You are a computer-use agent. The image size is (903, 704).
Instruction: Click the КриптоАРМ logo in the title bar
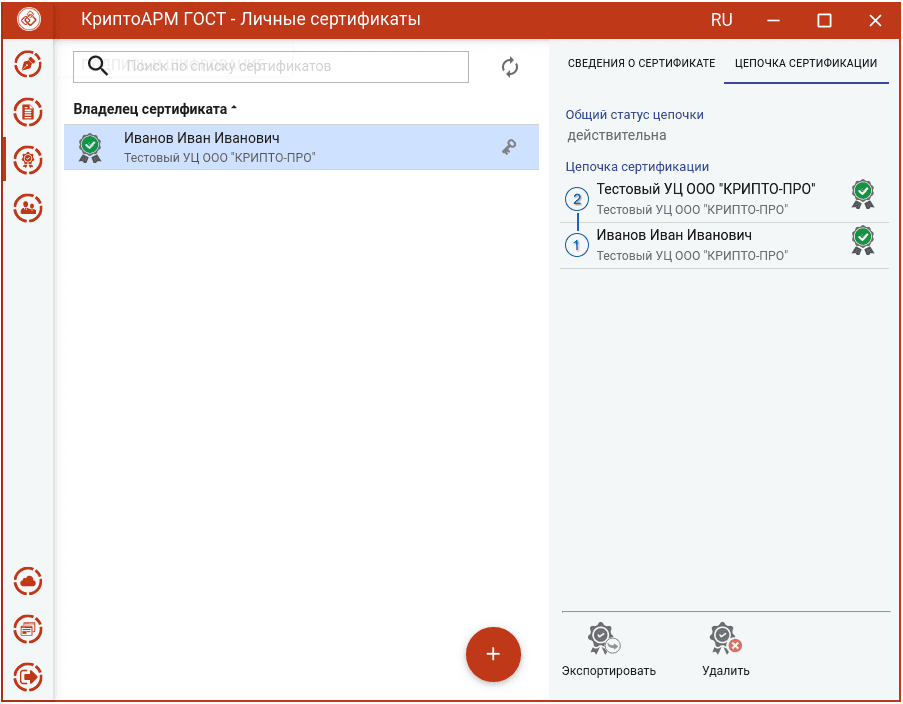coord(28,20)
